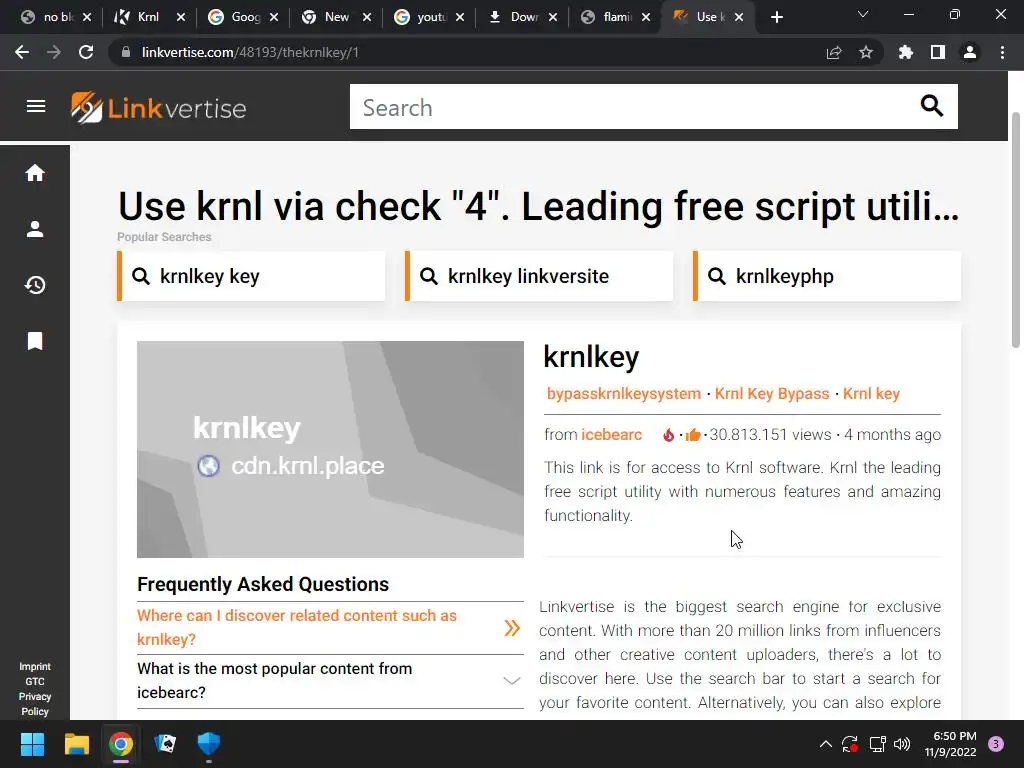Search popular term 'krnlkey linkversite'
Image resolution: width=1024 pixels, height=768 pixels.
tap(539, 276)
